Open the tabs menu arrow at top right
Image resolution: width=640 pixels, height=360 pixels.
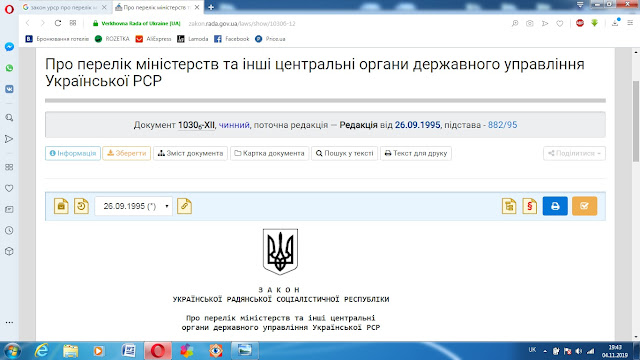(580, 5)
